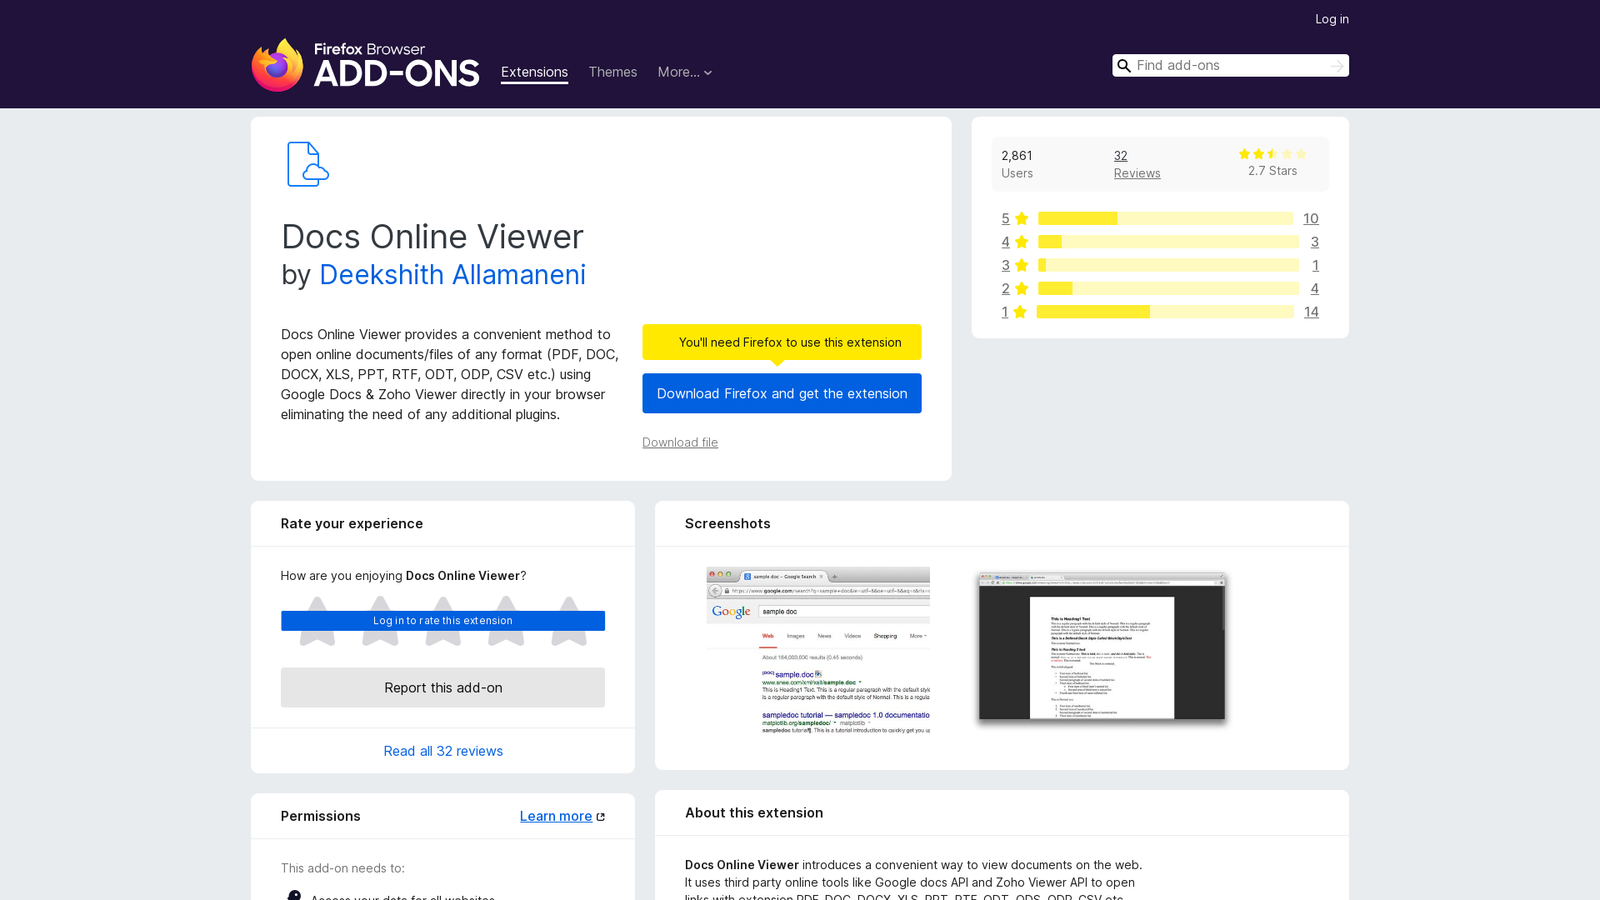This screenshot has height=900, width=1600.
Task: Open author Deekshith Allamaneni's page
Action: (x=452, y=275)
